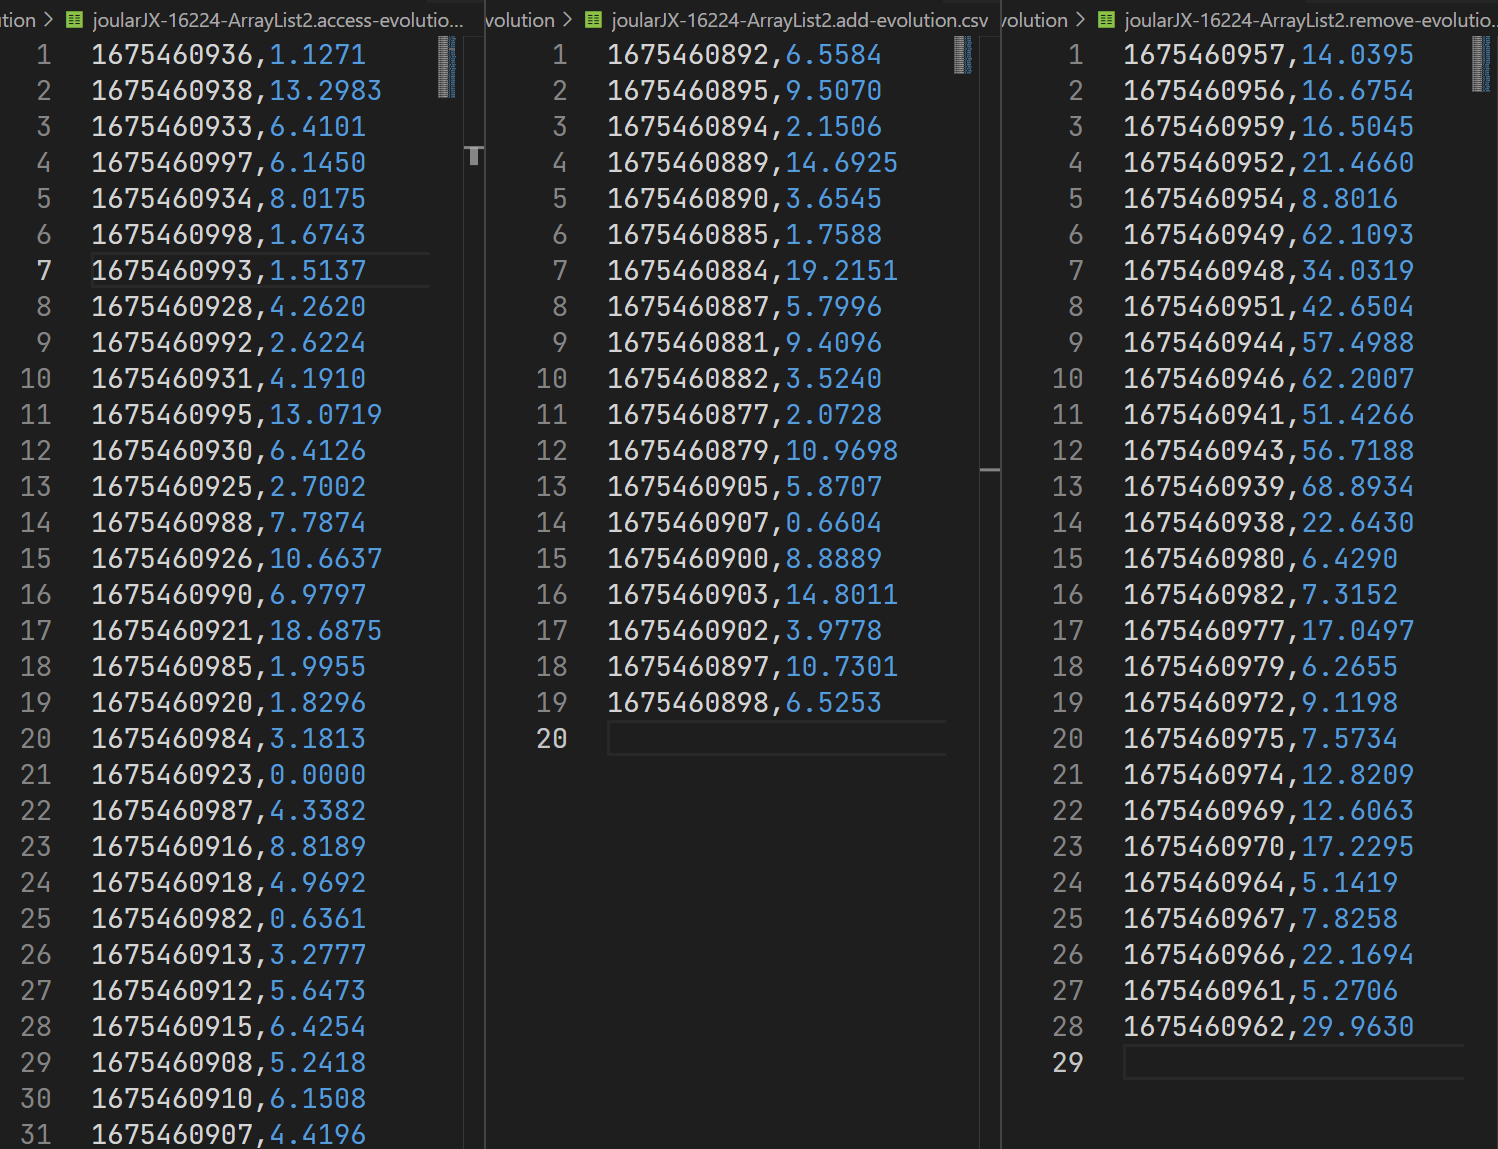The image size is (1498, 1149).
Task: Click the row 1675460915,6.4254
Action: click(x=229, y=1027)
